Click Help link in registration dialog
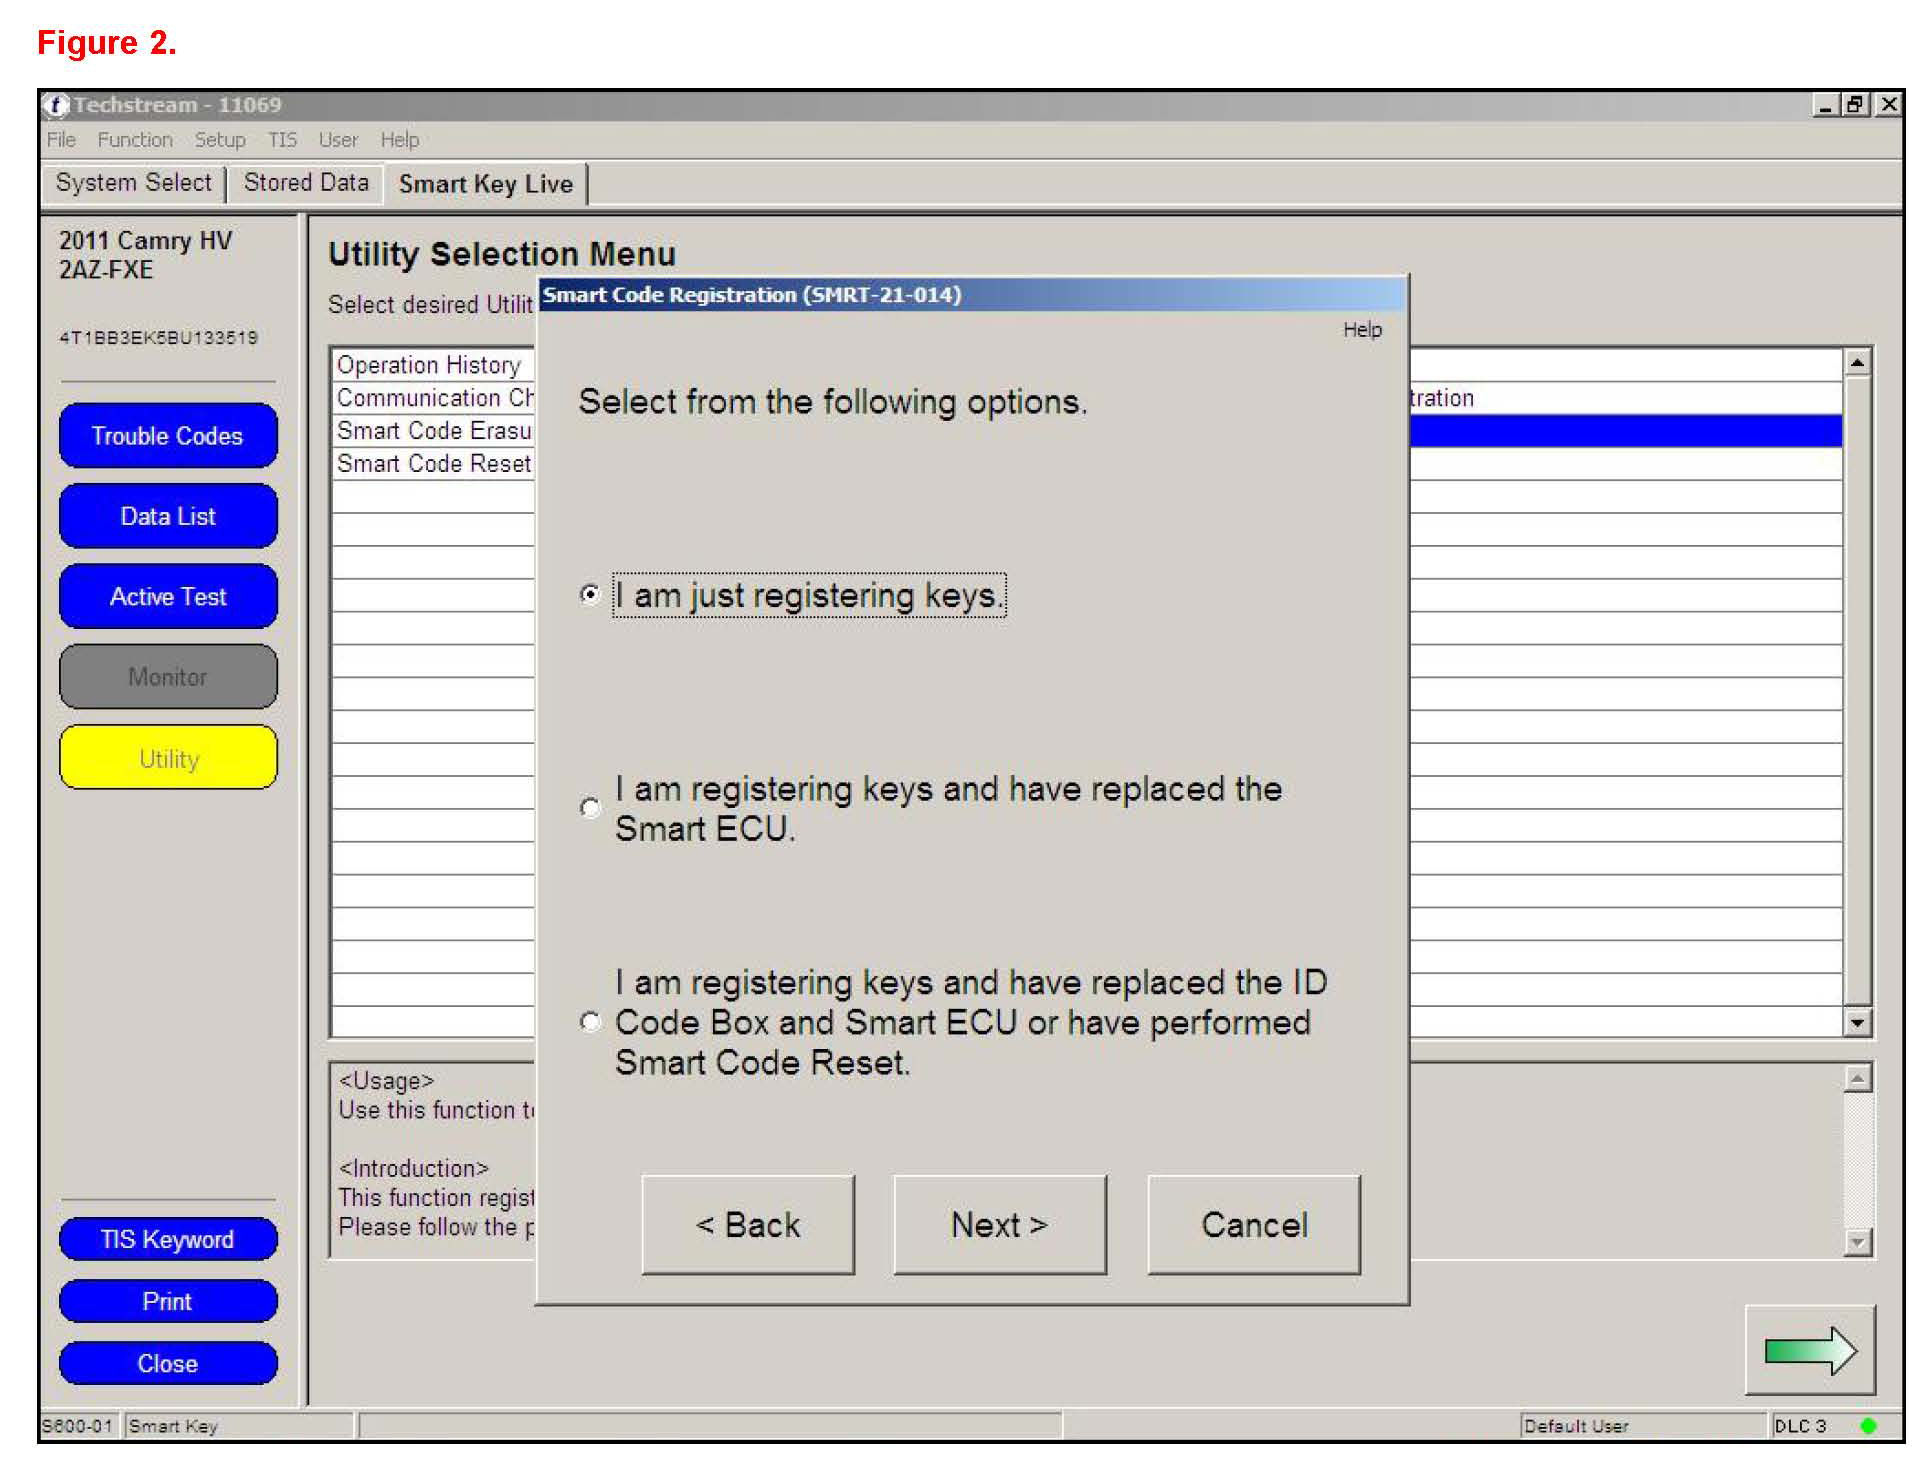The height and width of the screenshot is (1468, 1928). pyautogui.click(x=1361, y=330)
